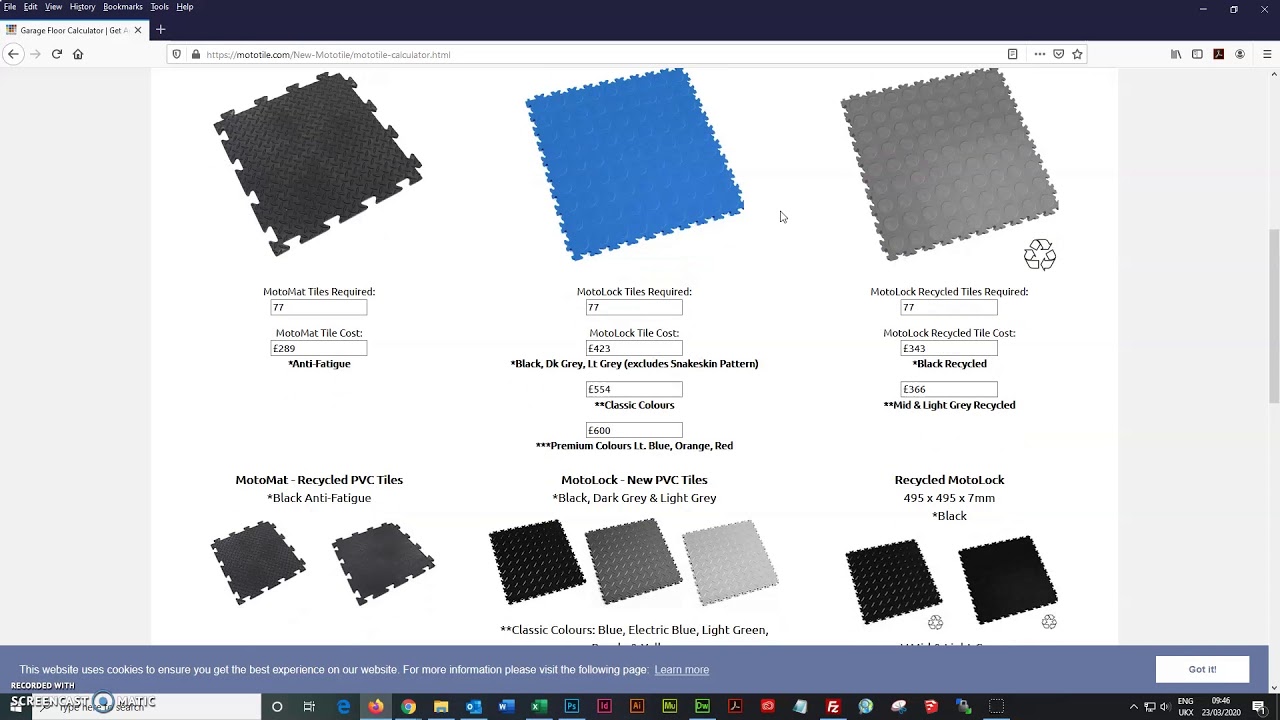Open the Firefox account icon
The image size is (1280, 720).
click(x=1240, y=54)
